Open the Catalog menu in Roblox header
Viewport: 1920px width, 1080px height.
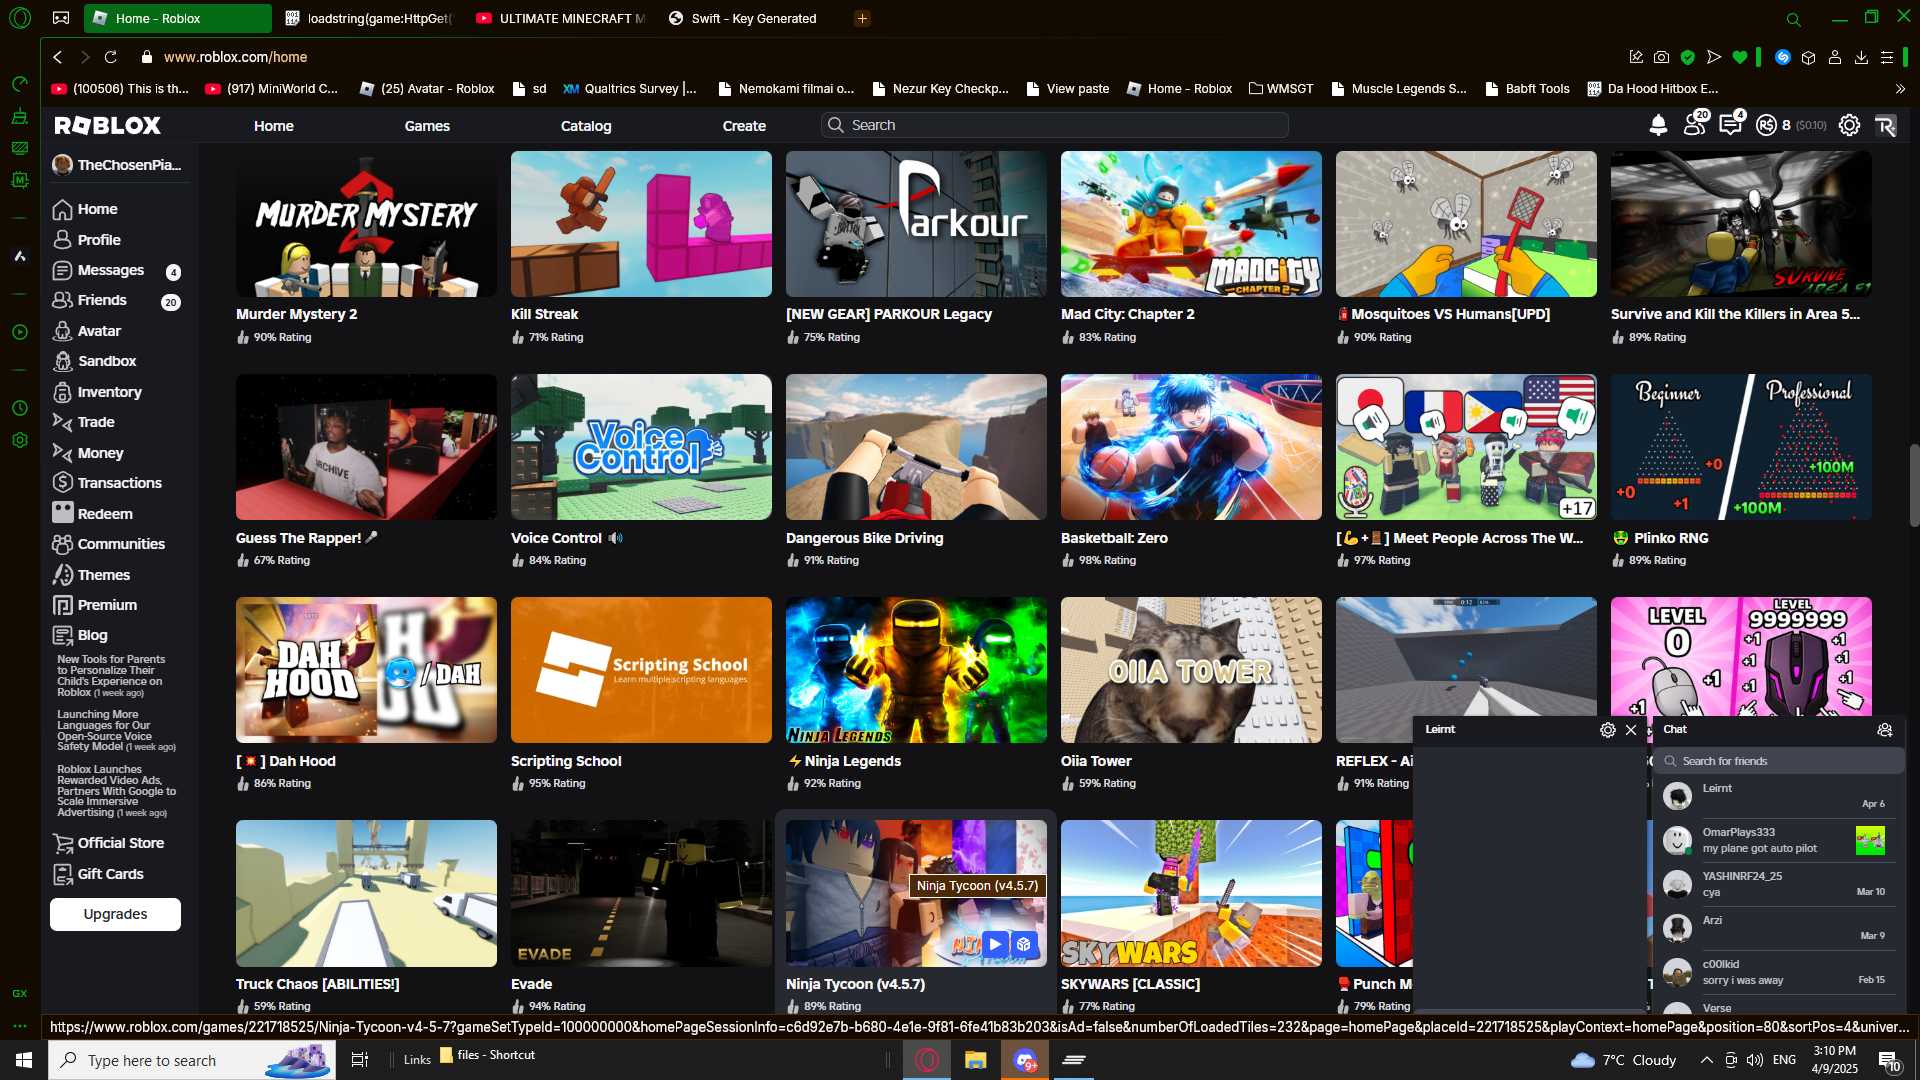point(586,126)
